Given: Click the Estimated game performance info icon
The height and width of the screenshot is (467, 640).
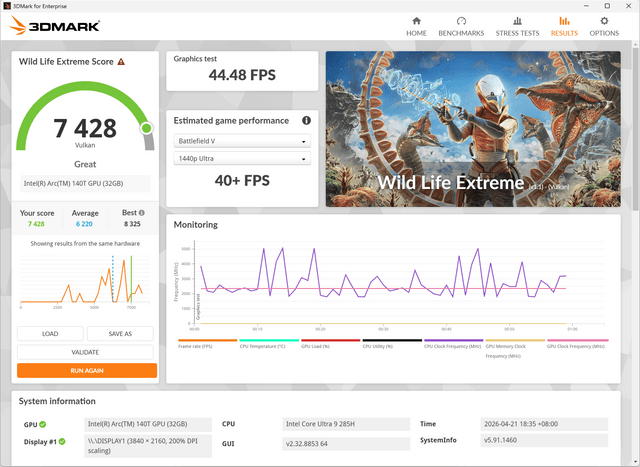Looking at the screenshot, I should 306,120.
